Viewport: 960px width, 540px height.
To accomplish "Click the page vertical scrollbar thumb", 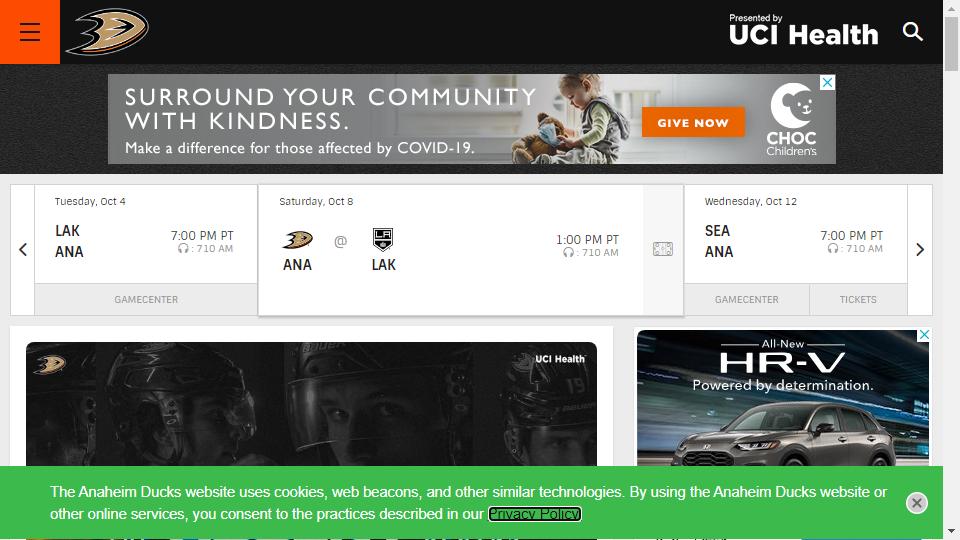I will tap(951, 44).
